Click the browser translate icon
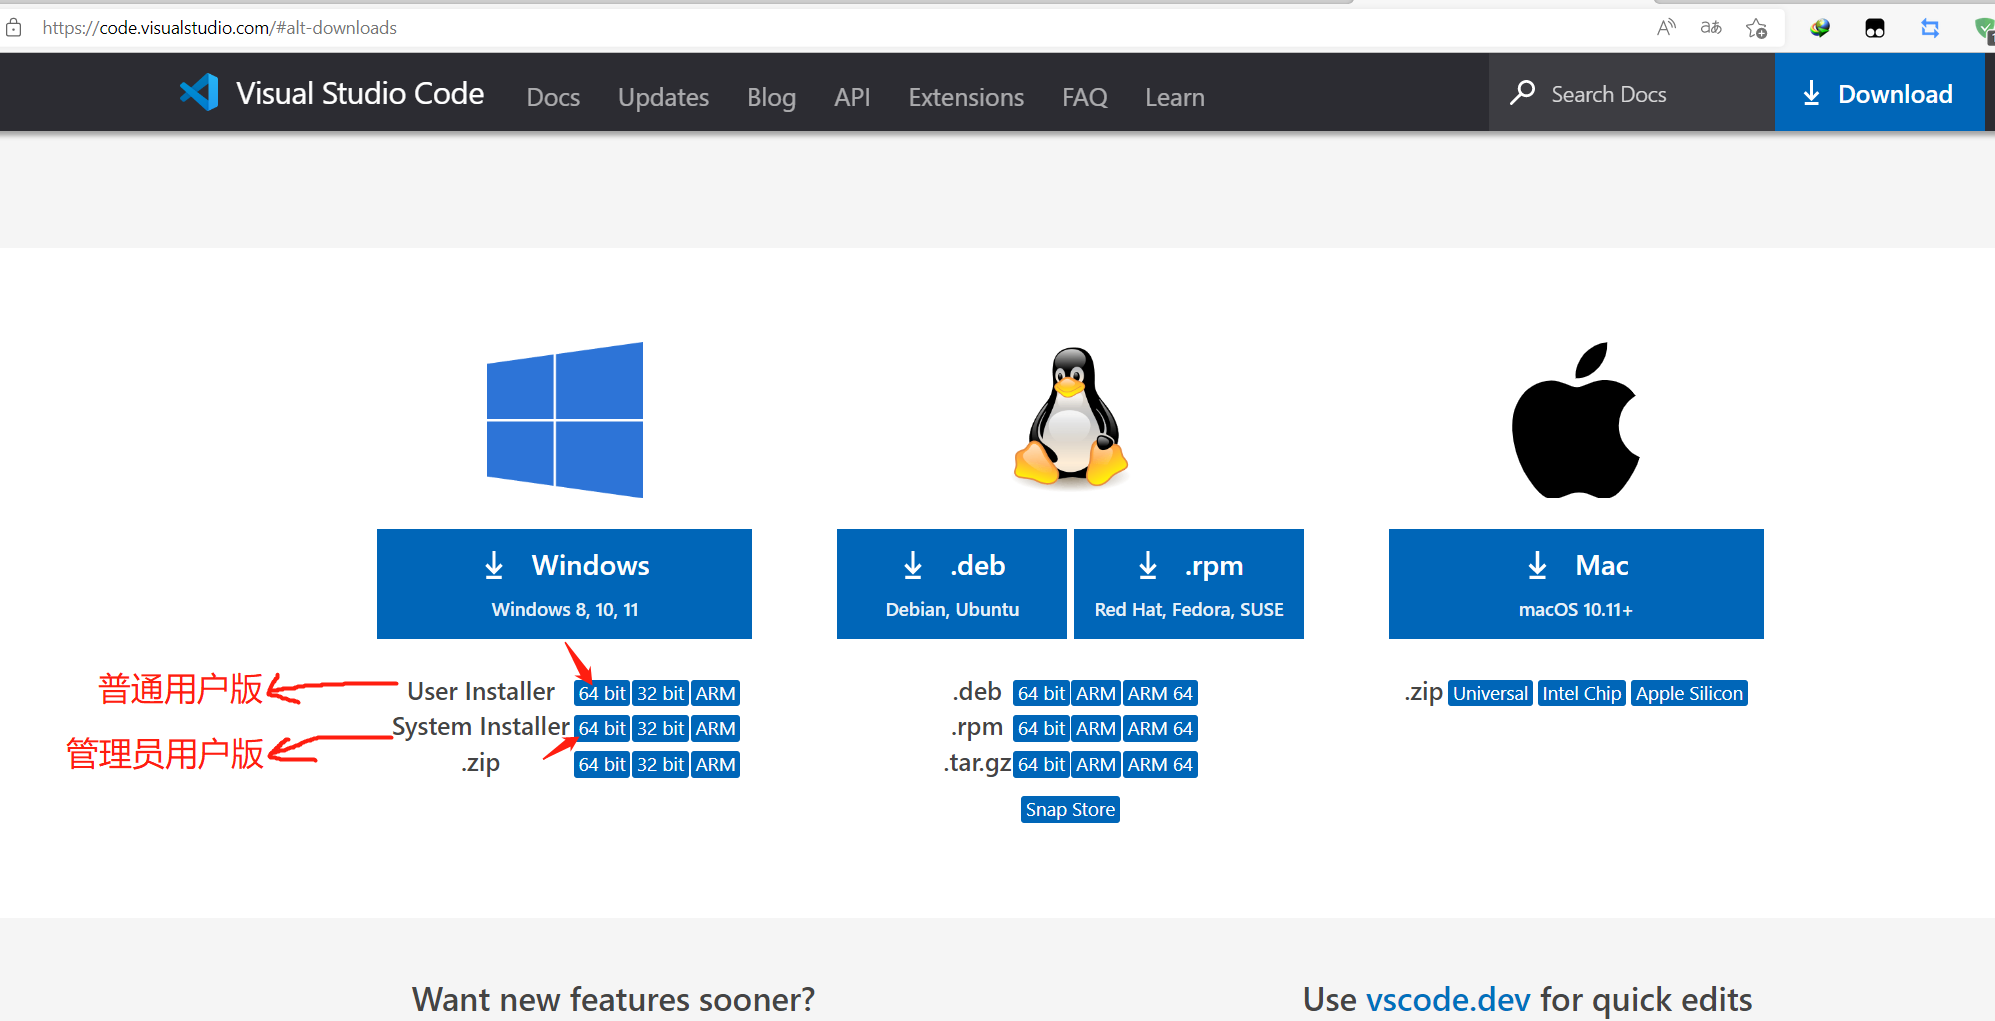Viewport: 1995px width, 1021px height. (x=1711, y=28)
